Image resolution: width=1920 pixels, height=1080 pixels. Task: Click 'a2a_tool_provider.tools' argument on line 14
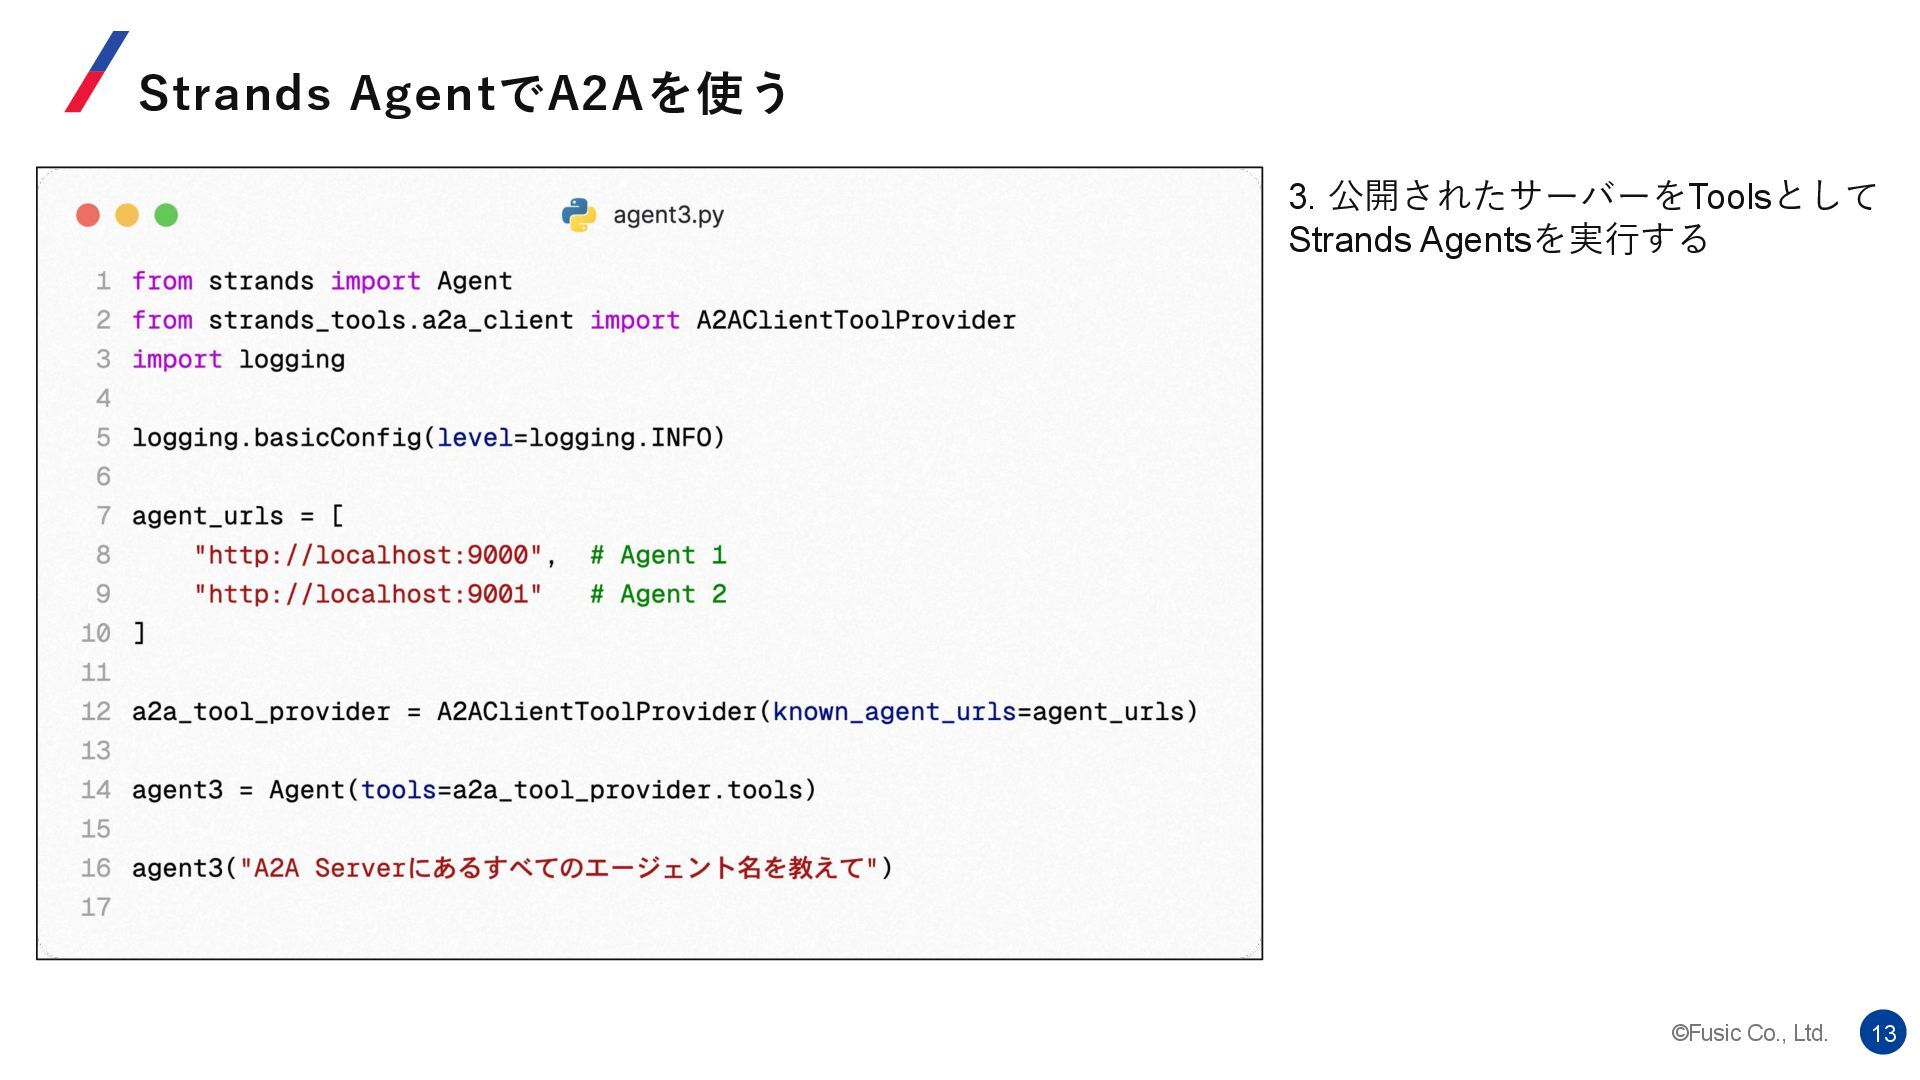627,790
